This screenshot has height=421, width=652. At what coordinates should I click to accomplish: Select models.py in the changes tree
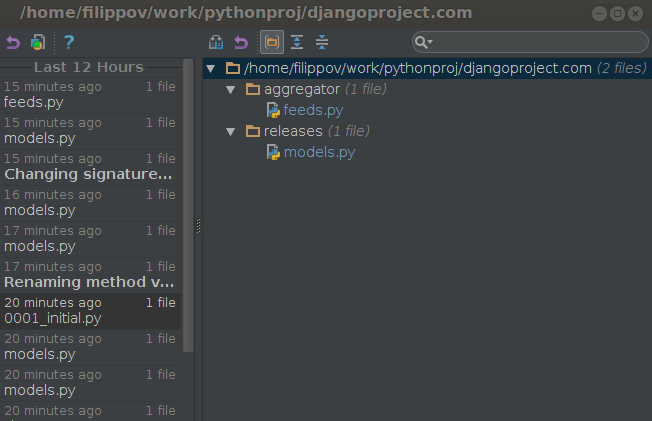319,152
